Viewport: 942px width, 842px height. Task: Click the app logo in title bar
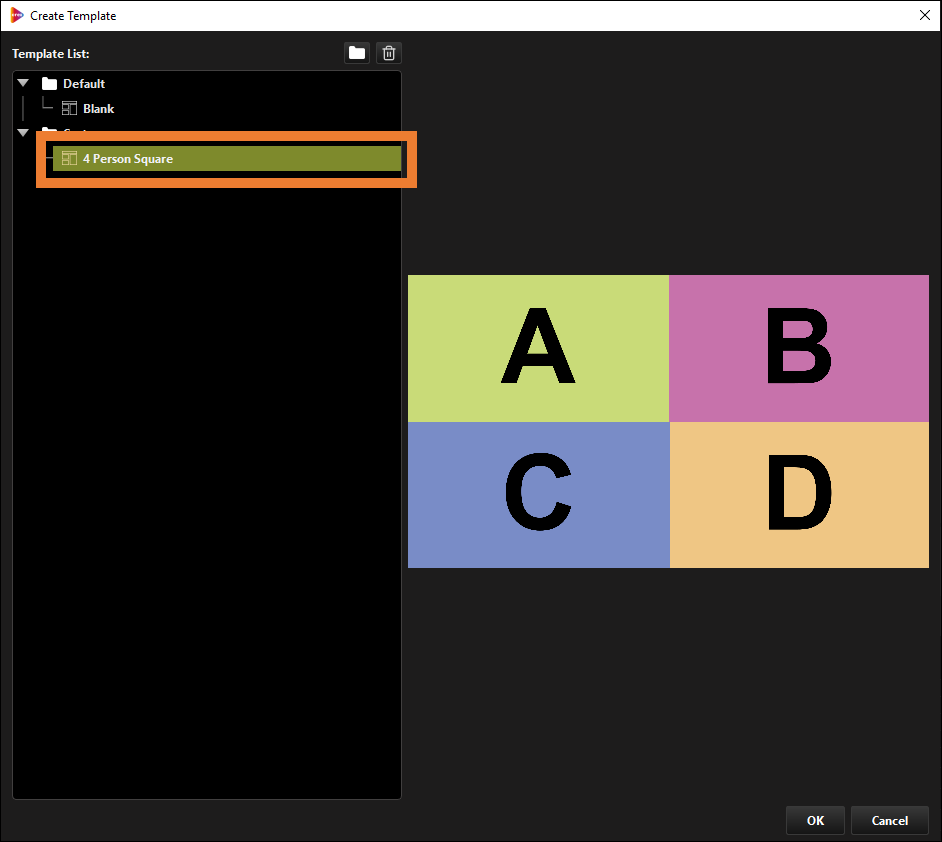[17, 16]
